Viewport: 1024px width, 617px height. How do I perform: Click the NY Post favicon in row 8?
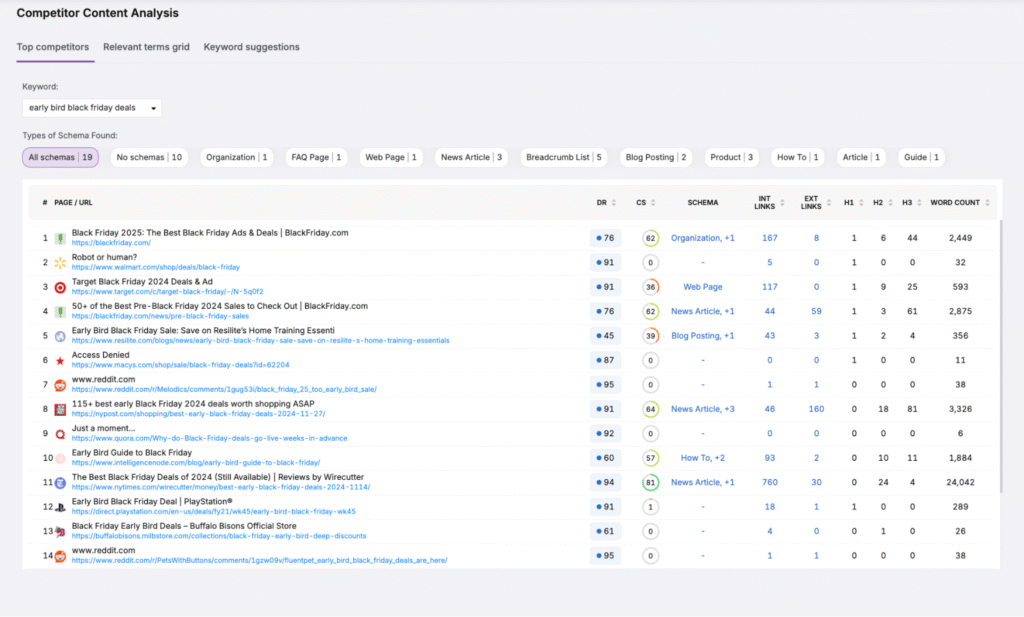(60, 409)
